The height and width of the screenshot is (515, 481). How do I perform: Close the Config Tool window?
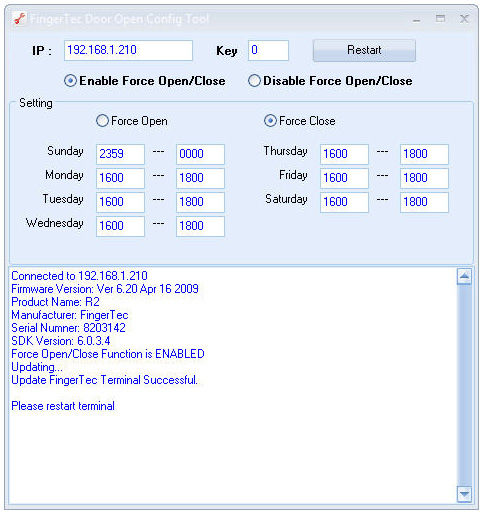click(x=464, y=19)
